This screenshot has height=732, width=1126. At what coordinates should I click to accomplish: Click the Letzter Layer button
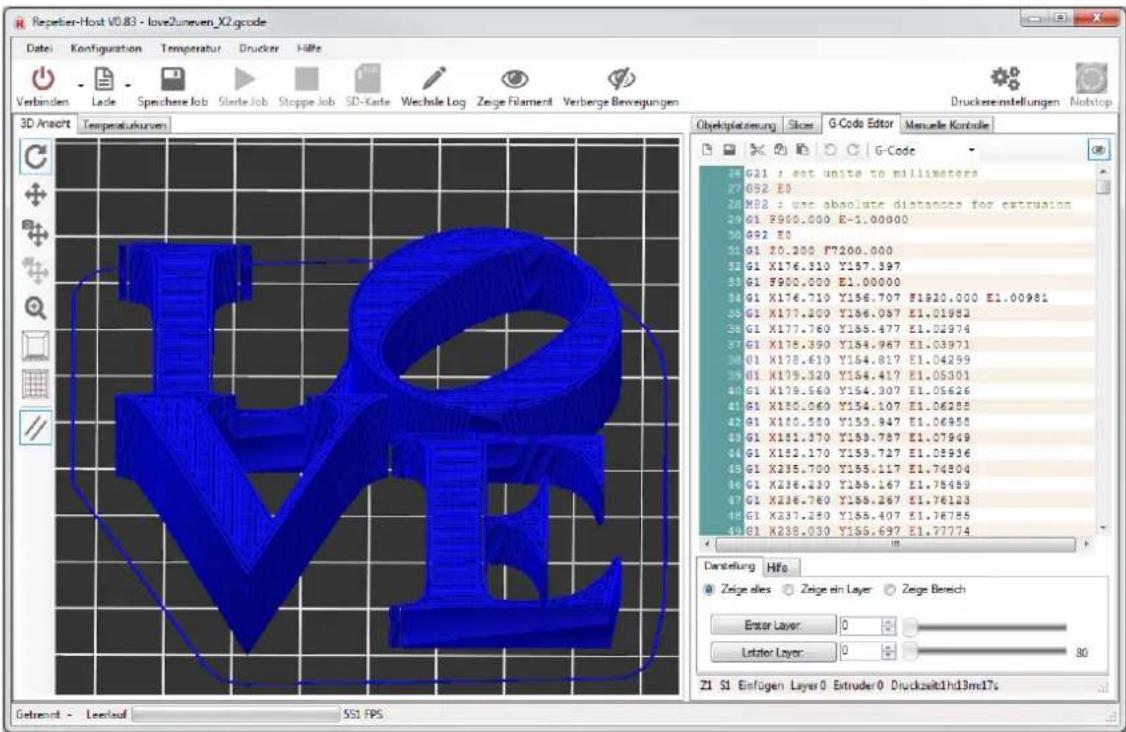(773, 652)
